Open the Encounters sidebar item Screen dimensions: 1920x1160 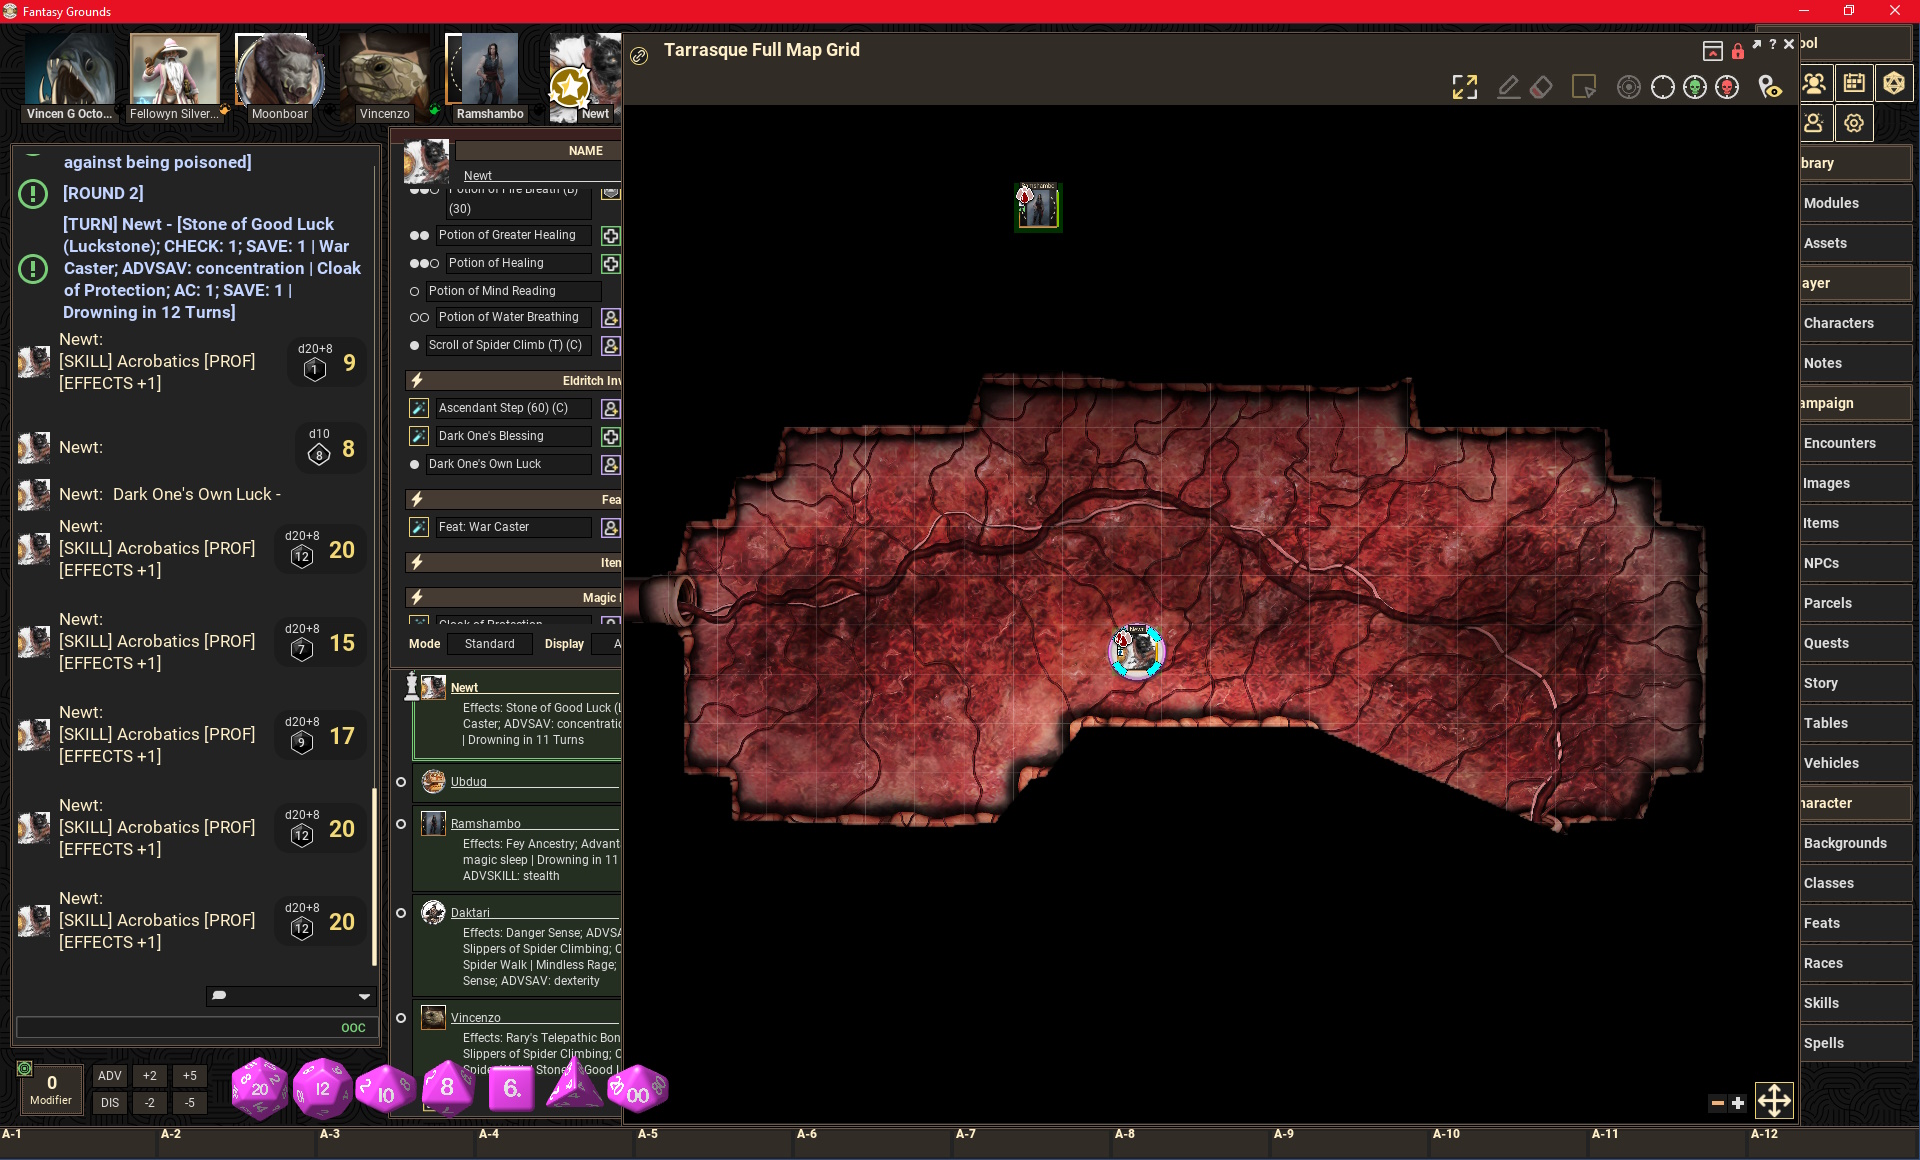click(1856, 443)
